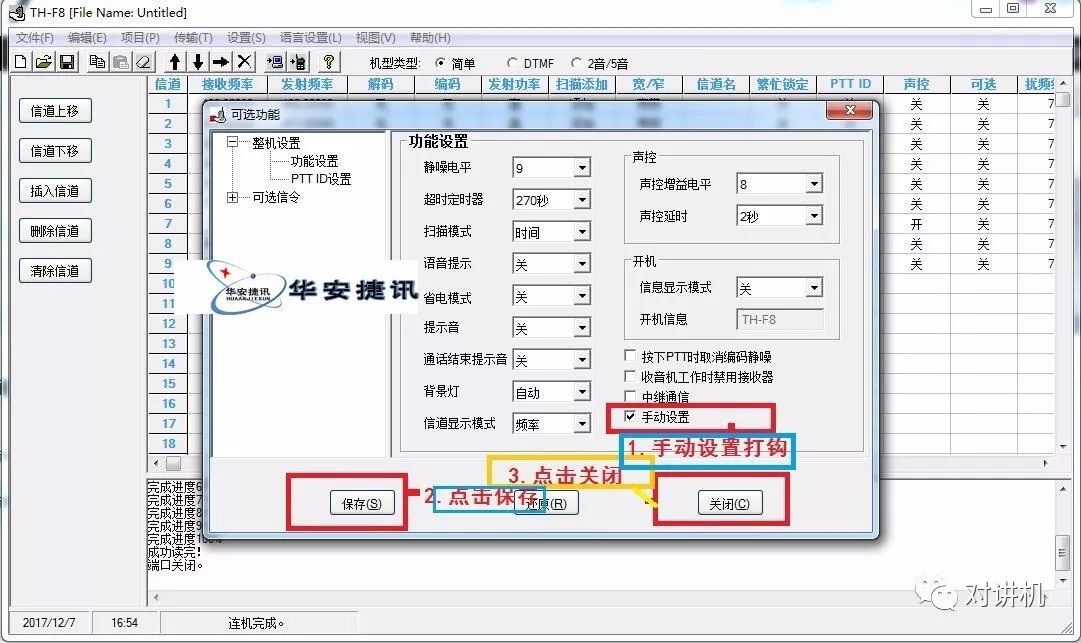Open a file using the folder toolbar icon
The width and height of the screenshot is (1081, 643).
[43, 61]
